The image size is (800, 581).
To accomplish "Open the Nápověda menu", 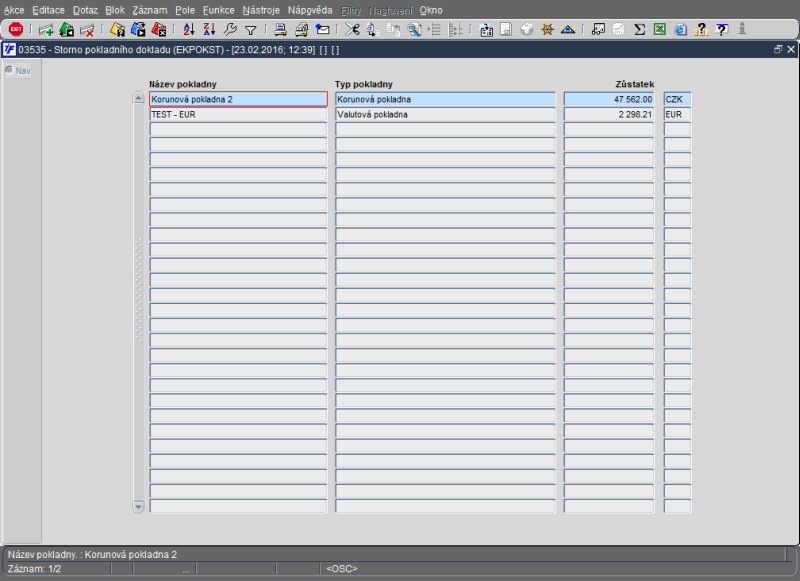I will coord(310,10).
